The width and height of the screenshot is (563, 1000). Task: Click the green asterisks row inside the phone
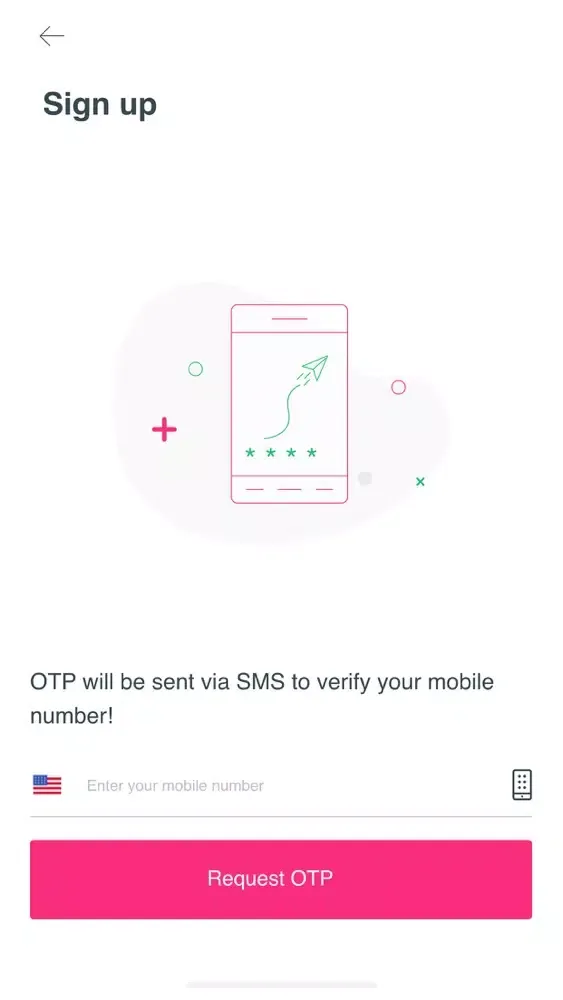click(281, 453)
